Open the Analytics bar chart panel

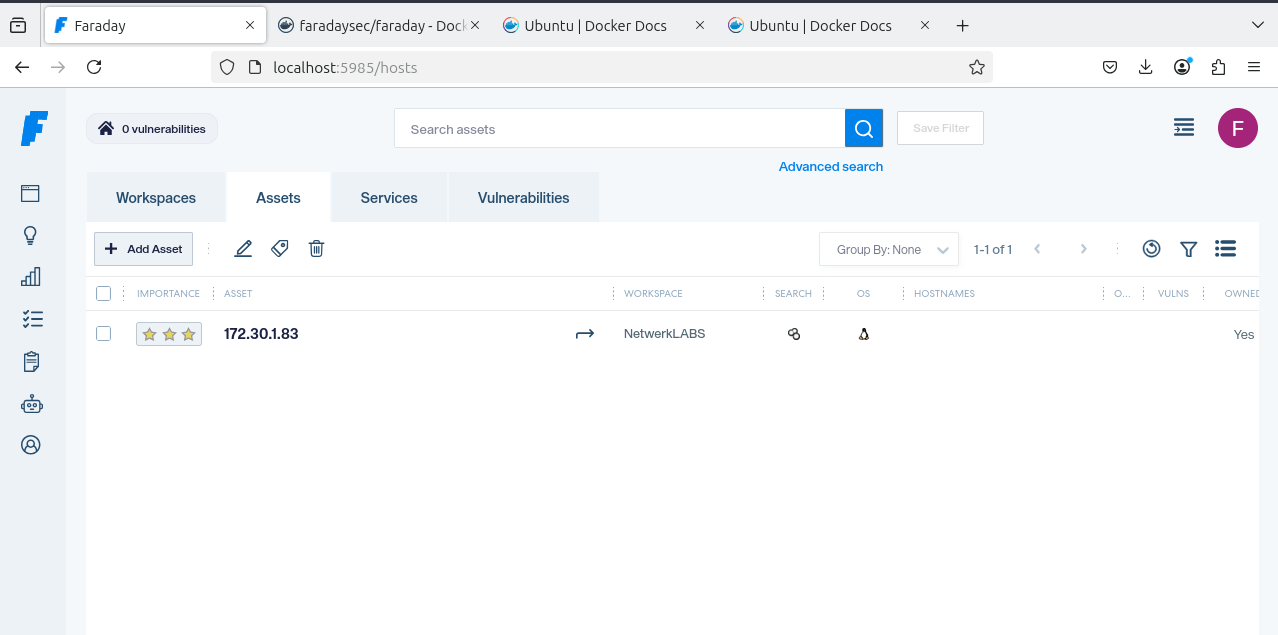point(30,276)
